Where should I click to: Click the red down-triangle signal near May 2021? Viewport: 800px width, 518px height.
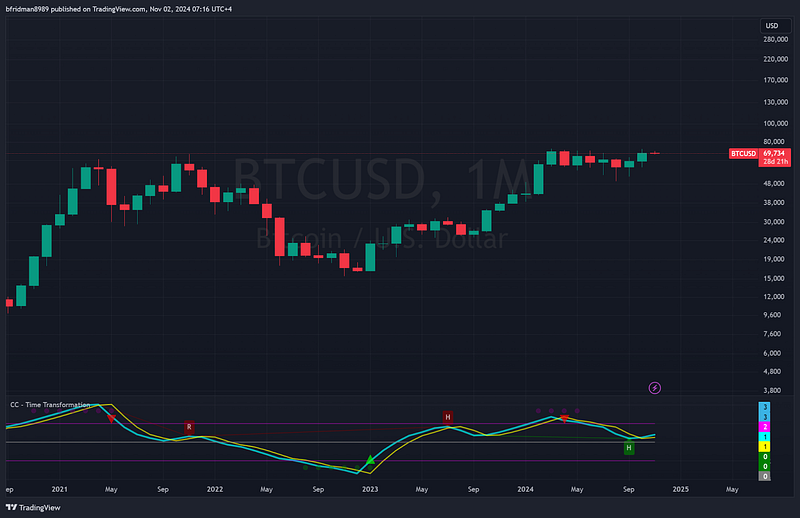click(x=111, y=419)
